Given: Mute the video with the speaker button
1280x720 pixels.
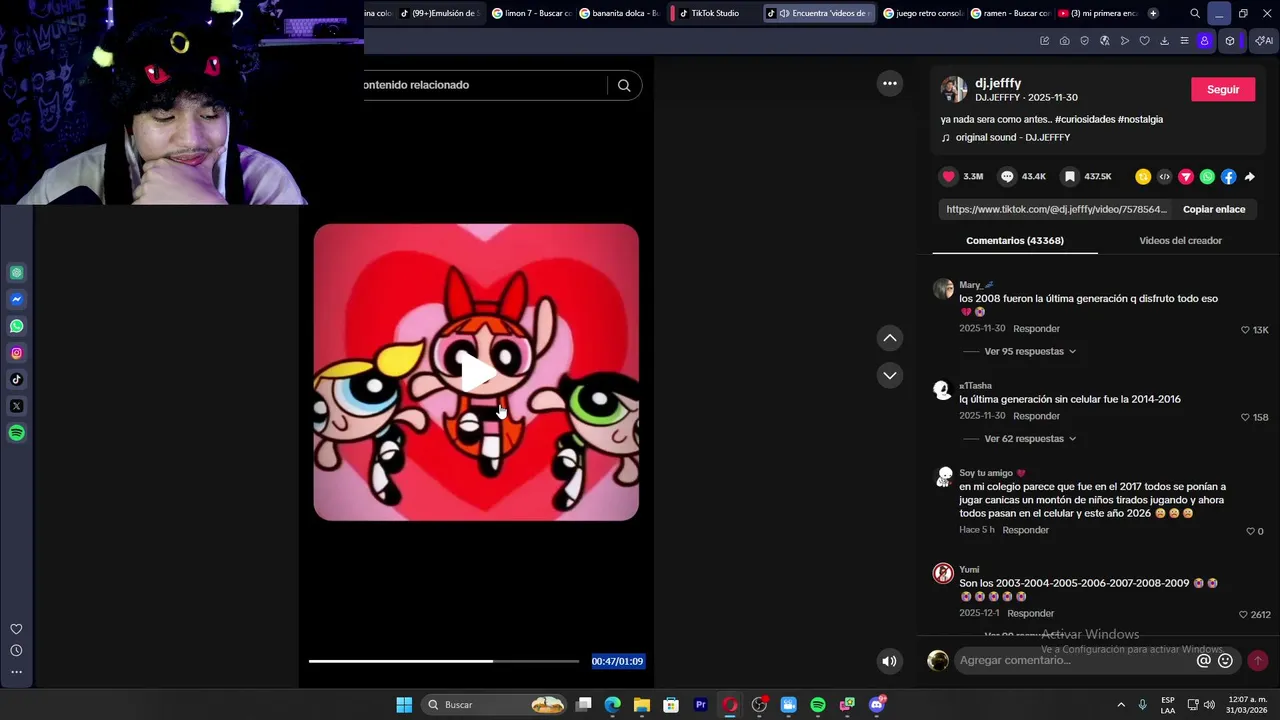Looking at the screenshot, I should tap(889, 660).
